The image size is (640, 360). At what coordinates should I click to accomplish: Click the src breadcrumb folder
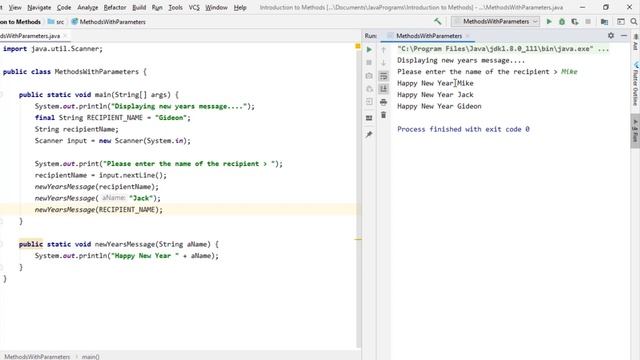56,22
